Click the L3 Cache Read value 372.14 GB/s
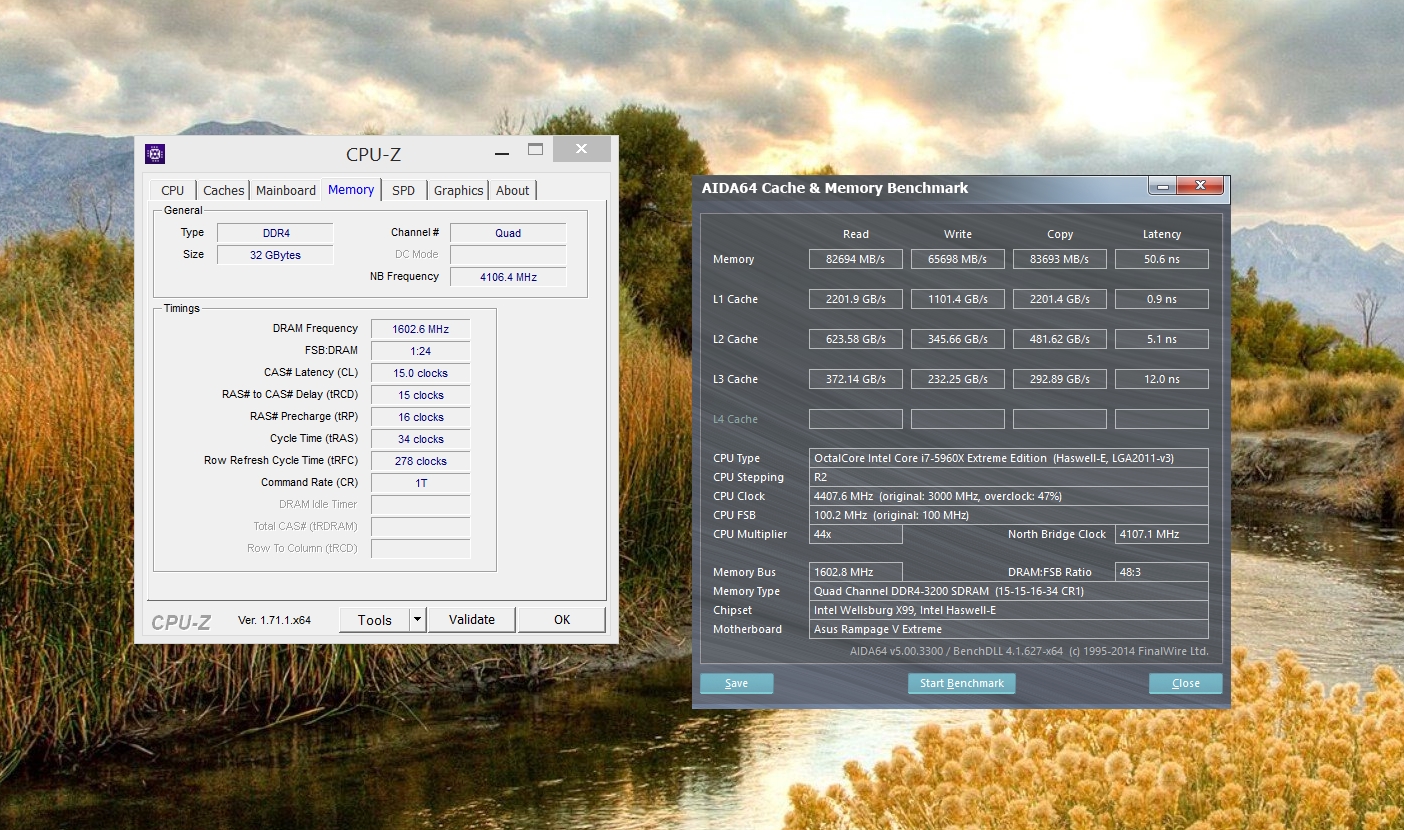Screen dimensions: 1404x830 (x=856, y=379)
